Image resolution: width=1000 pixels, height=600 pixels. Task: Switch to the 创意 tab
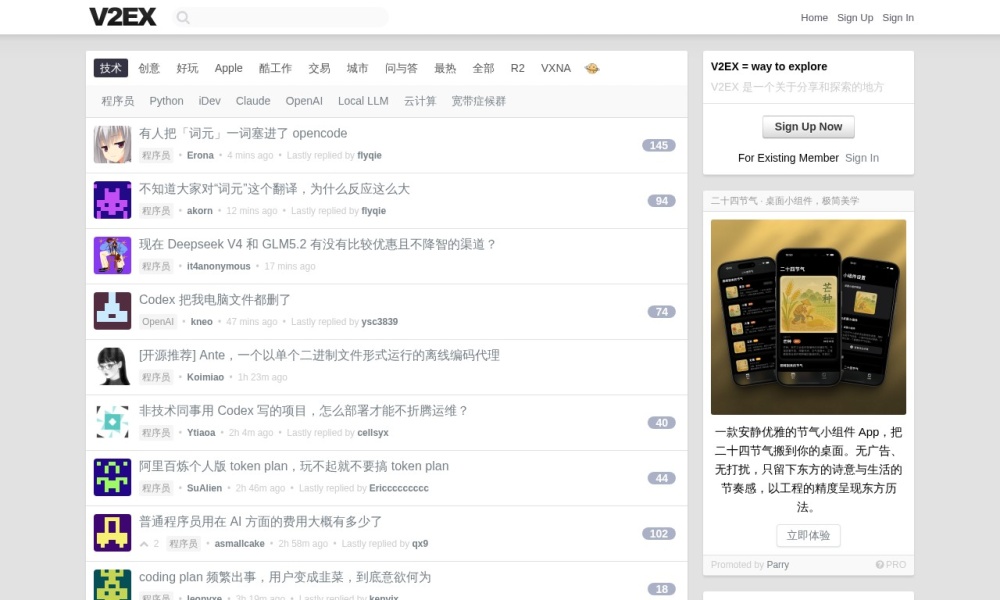pyautogui.click(x=149, y=68)
